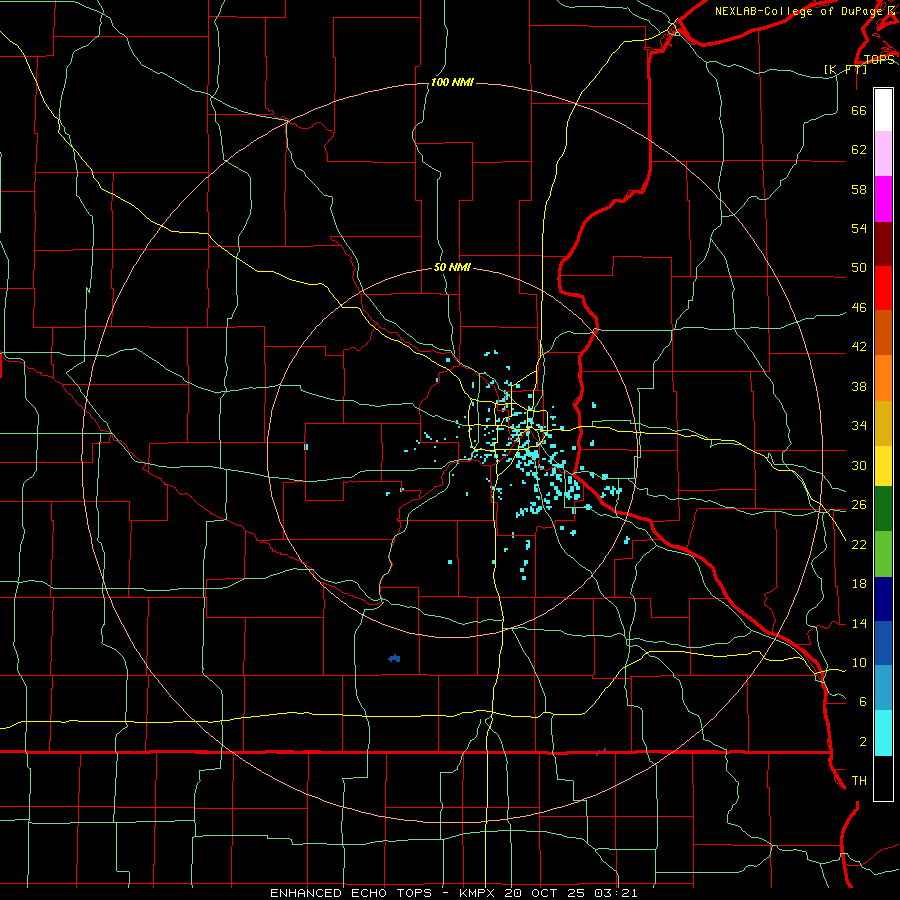Click the 03:21 timestamp

(616, 893)
